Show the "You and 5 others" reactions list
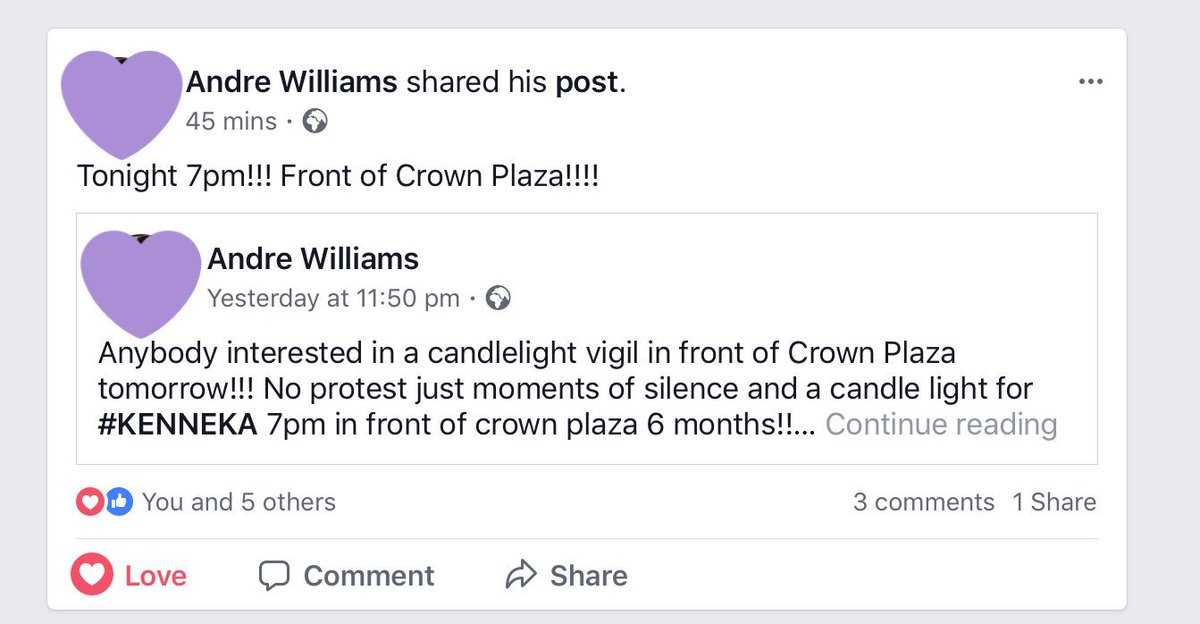Screen dimensions: 1200x624 (239, 502)
